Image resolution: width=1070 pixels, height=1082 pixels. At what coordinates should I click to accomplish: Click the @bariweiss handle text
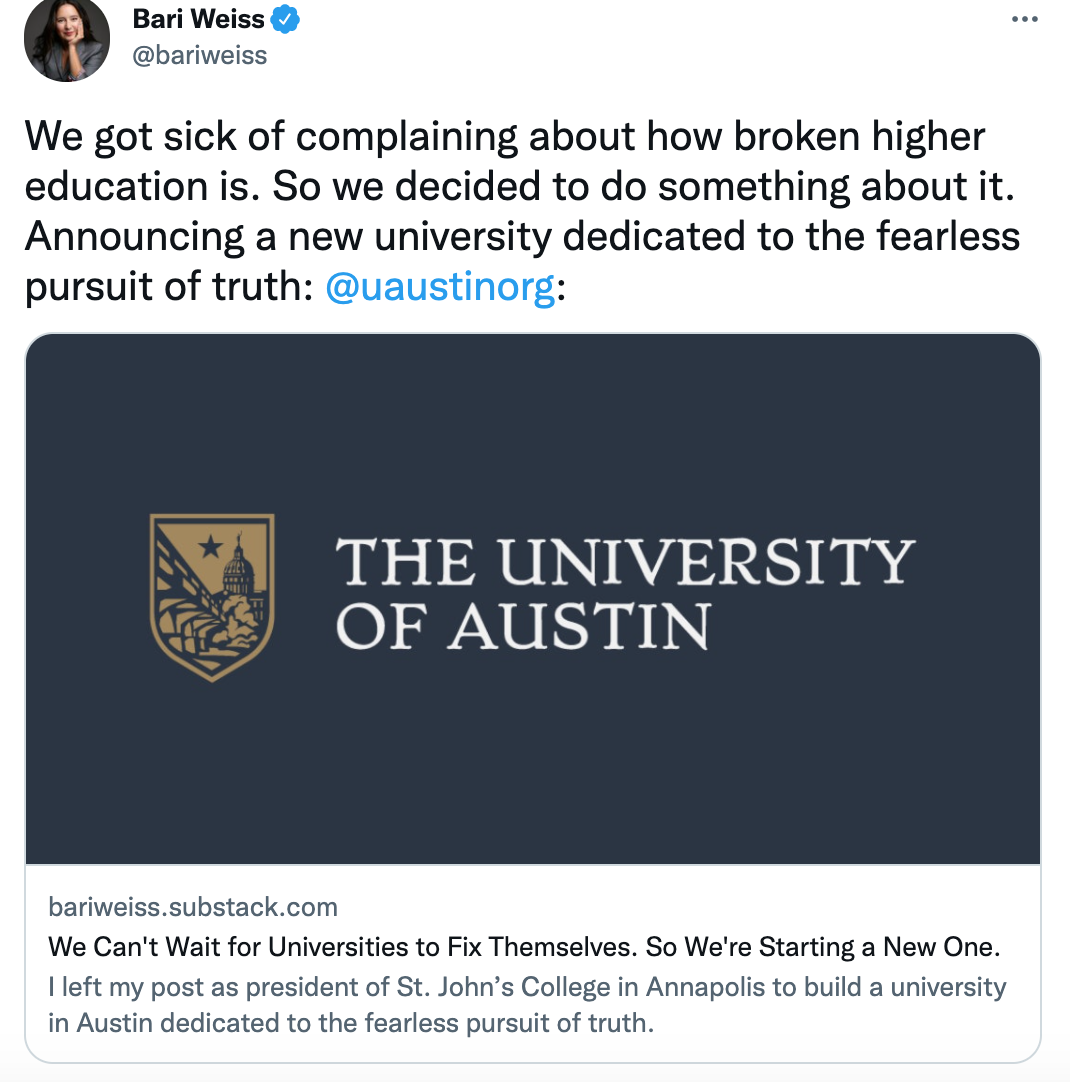click(201, 55)
